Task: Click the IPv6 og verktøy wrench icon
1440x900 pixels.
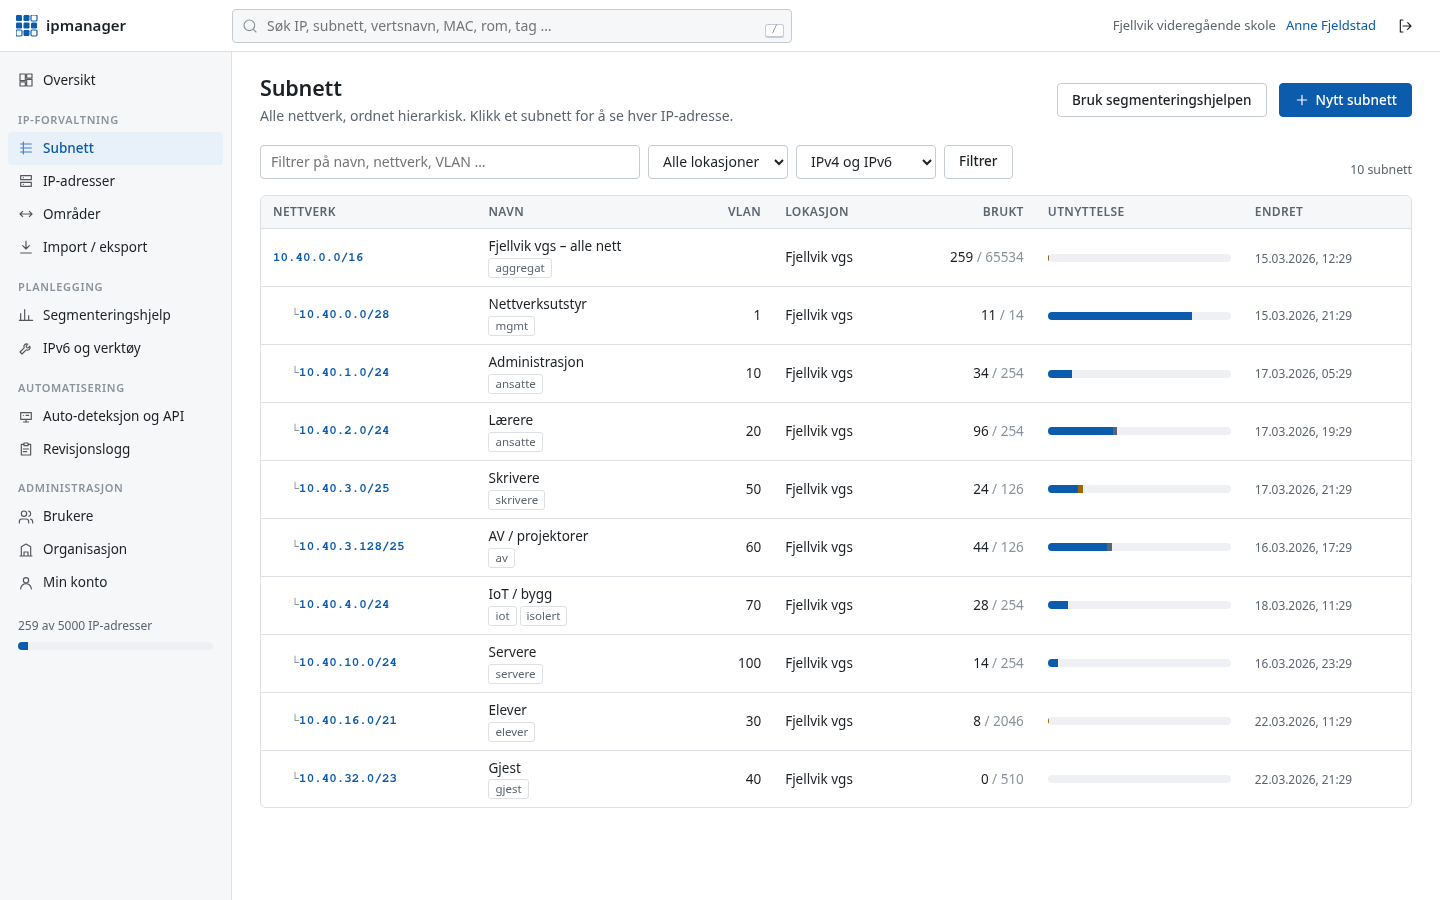Action: pos(26,348)
